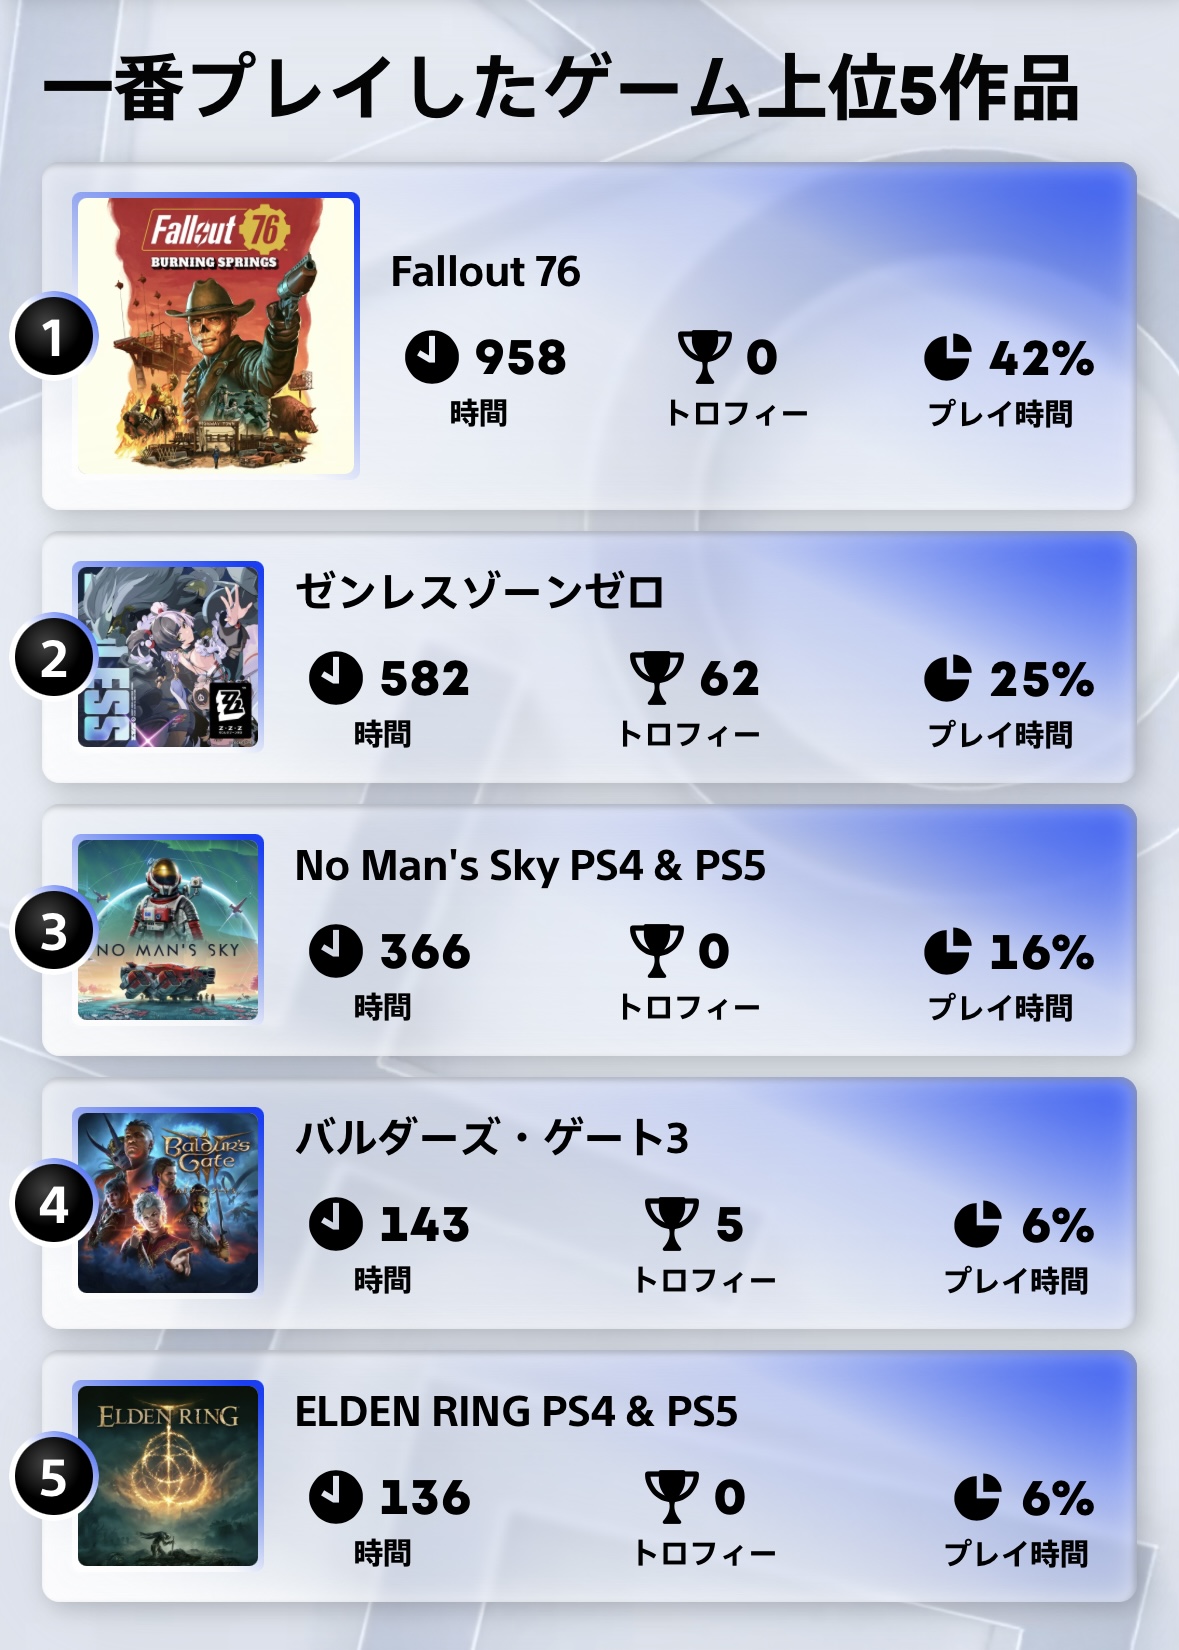Open the No Man's Sky cover thumbnail

tap(168, 929)
